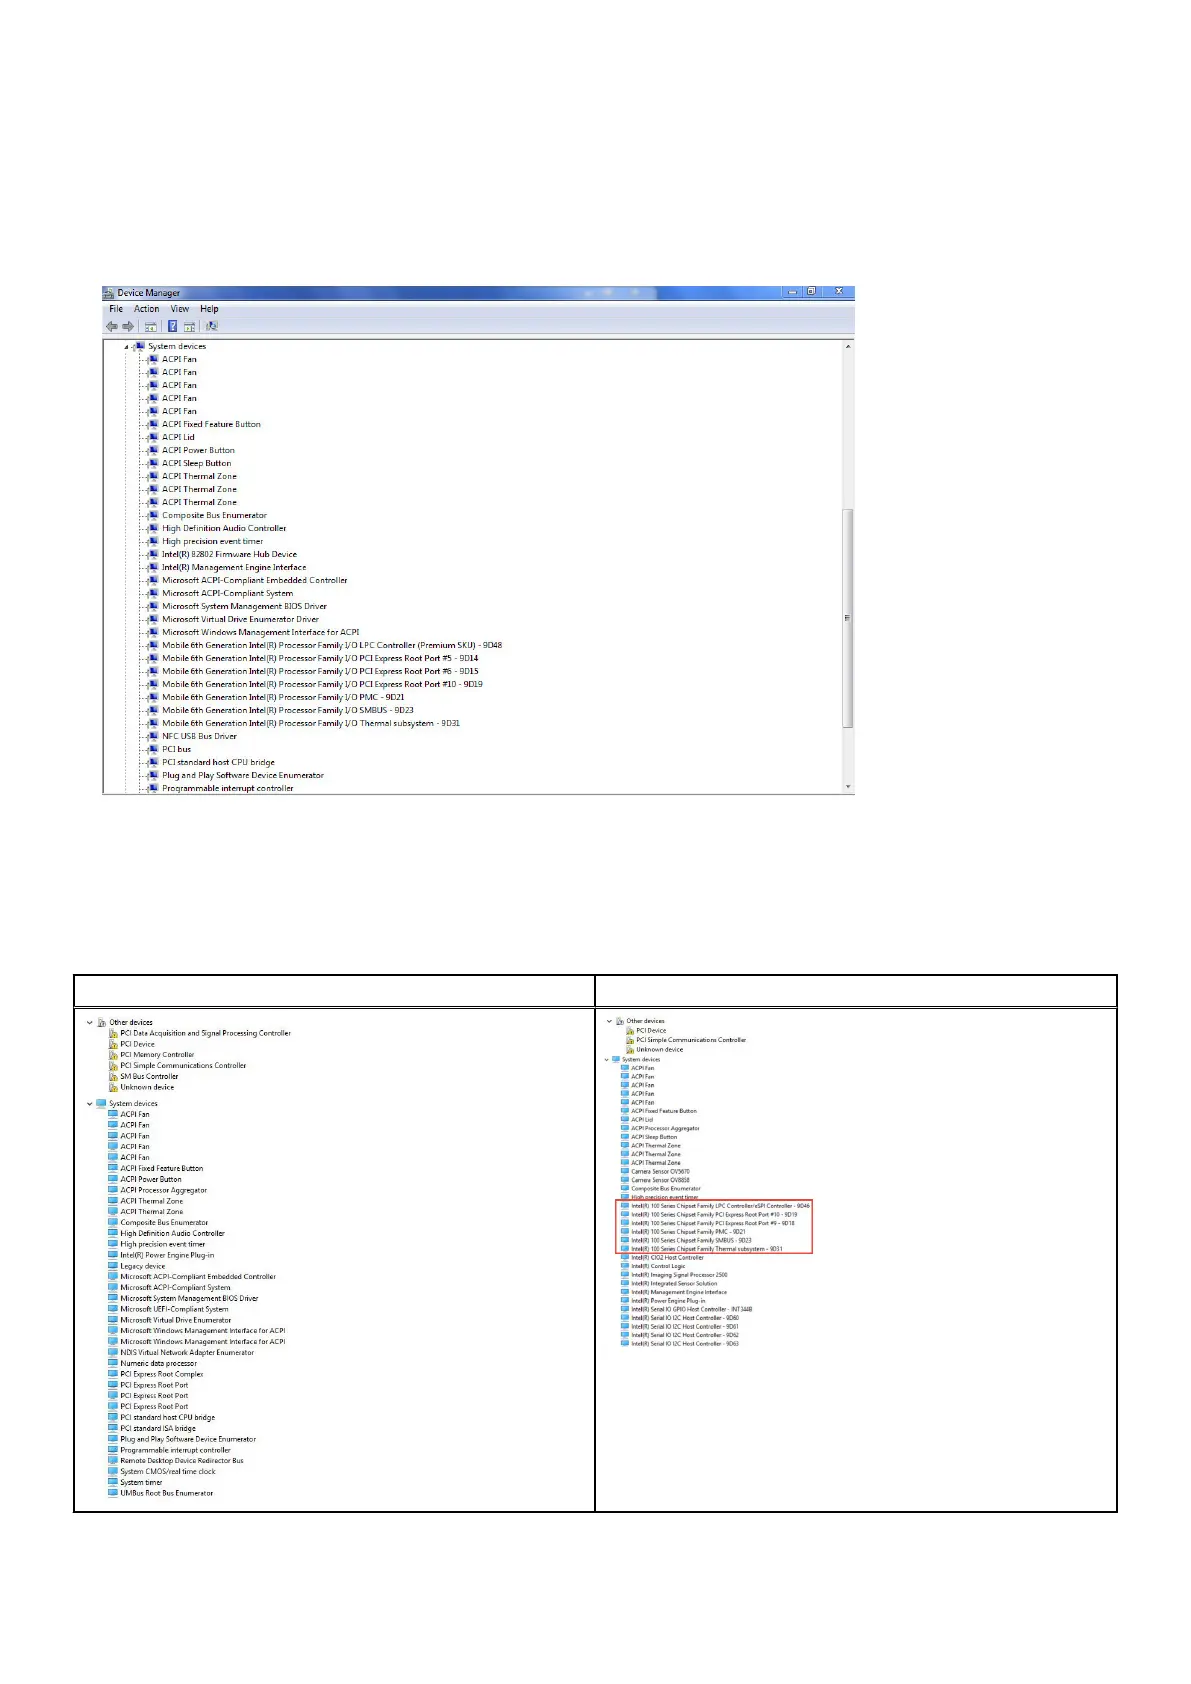Click scrollbar down arrow in Device Manager window

(848, 787)
